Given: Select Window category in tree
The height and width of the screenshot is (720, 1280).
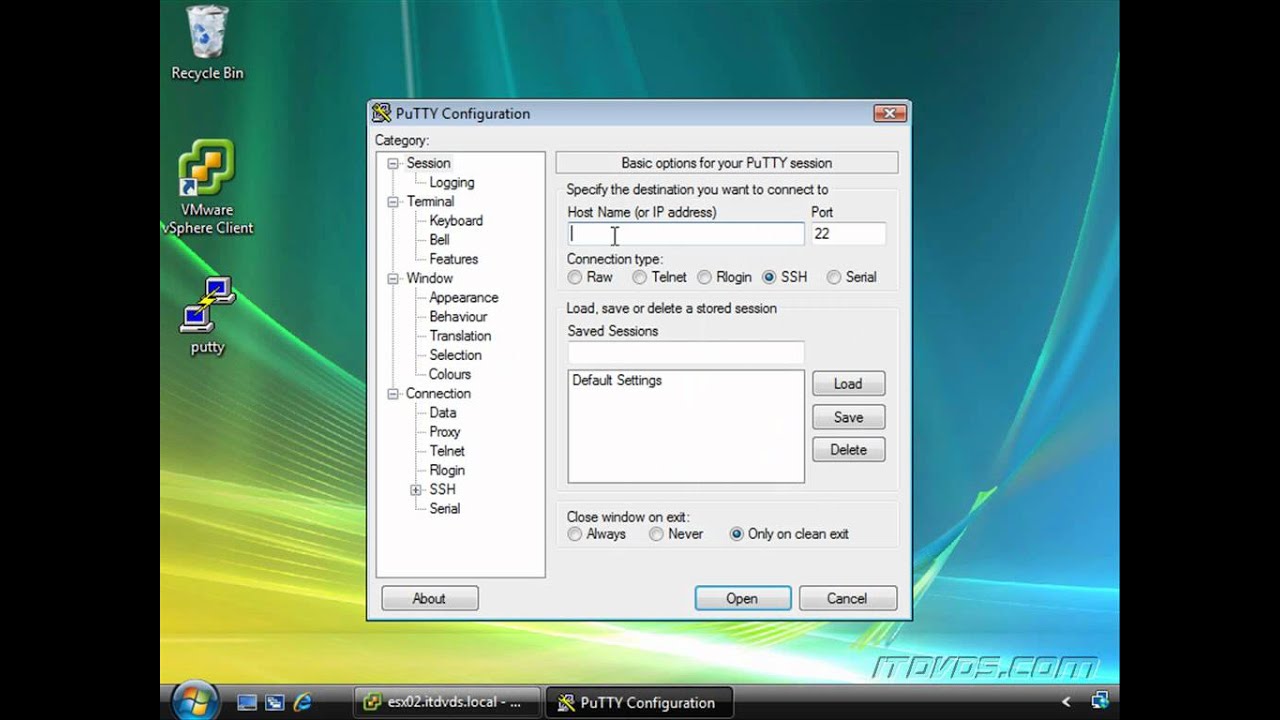Looking at the screenshot, I should 429,278.
